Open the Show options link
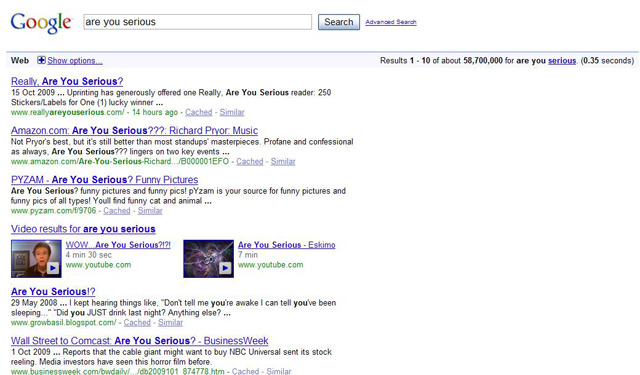 (x=75, y=61)
